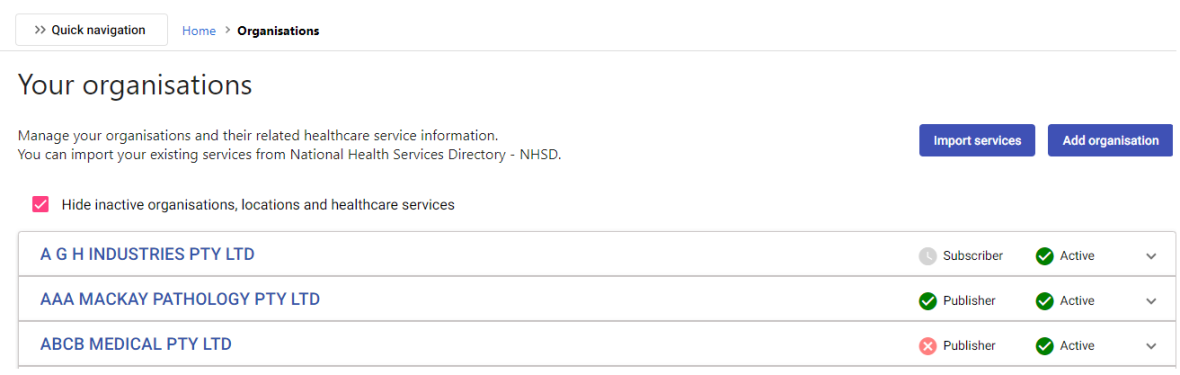The width and height of the screenshot is (1180, 375).
Task: Click the double-arrow icon in Quick navigation
Action: [41, 30]
